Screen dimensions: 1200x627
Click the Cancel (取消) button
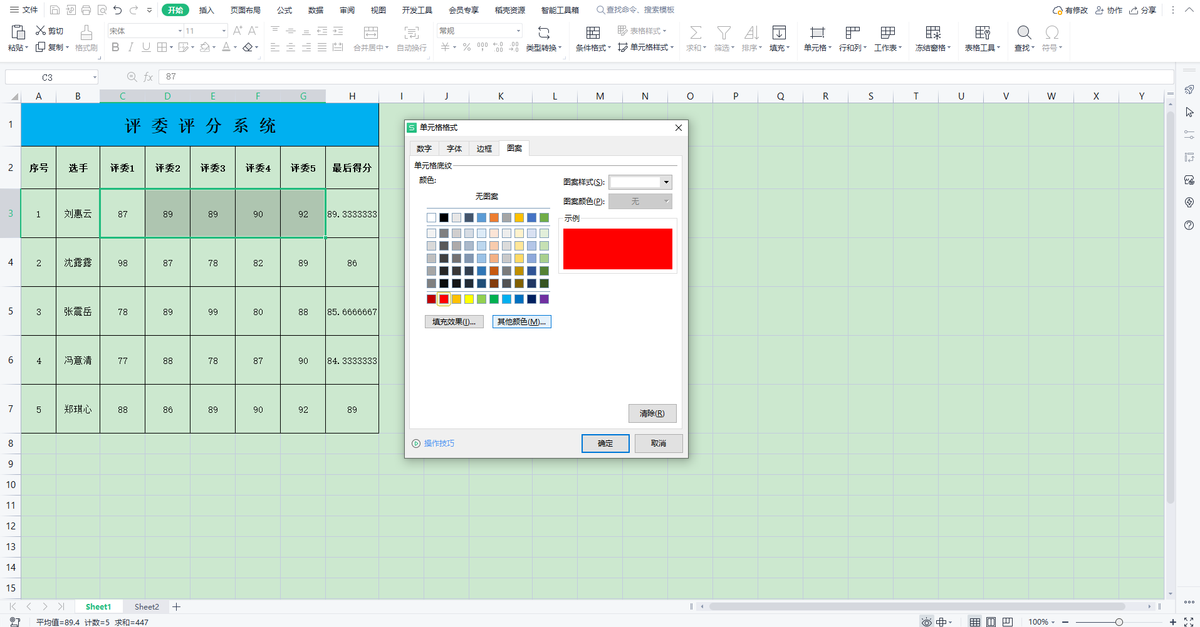point(658,443)
